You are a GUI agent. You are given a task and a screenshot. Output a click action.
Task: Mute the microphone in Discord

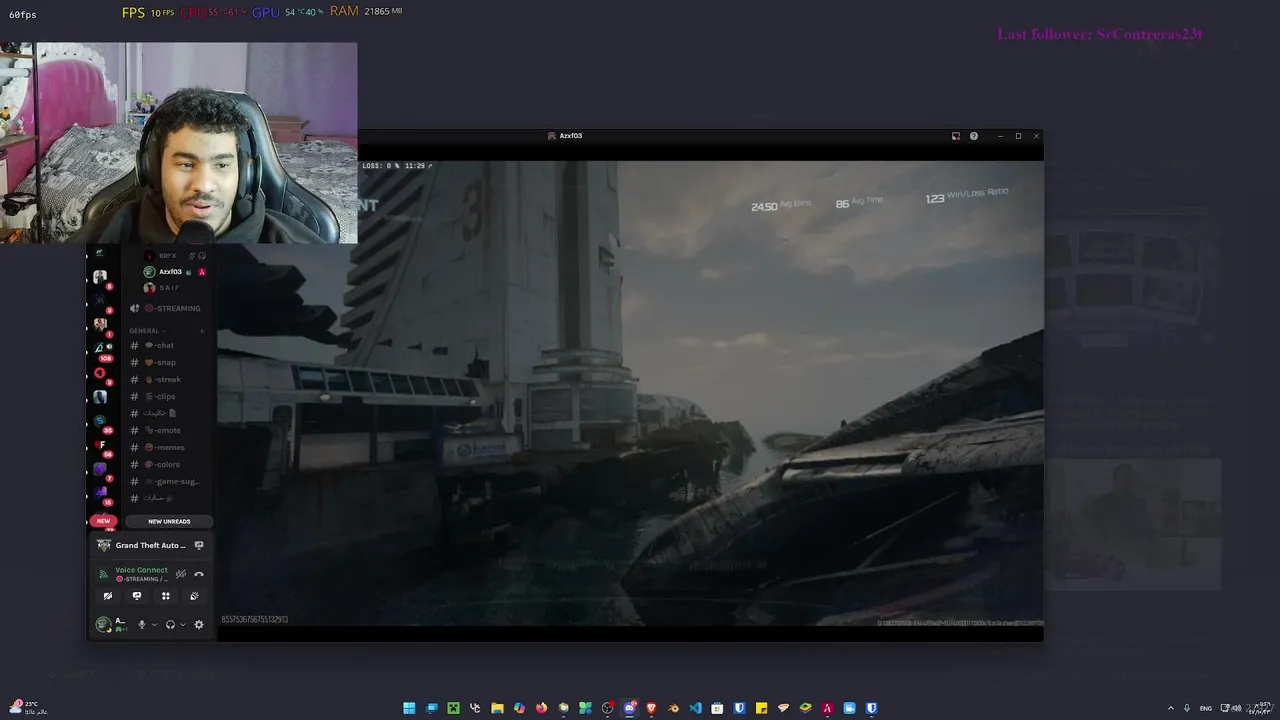pos(142,625)
